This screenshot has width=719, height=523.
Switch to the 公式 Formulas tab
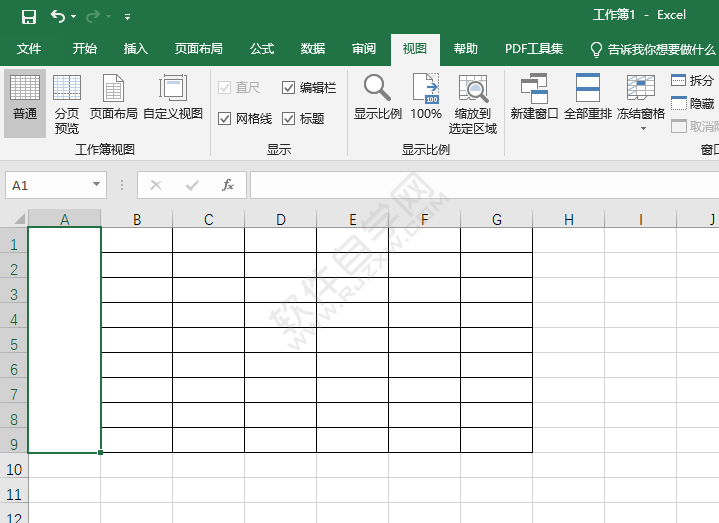(262, 49)
